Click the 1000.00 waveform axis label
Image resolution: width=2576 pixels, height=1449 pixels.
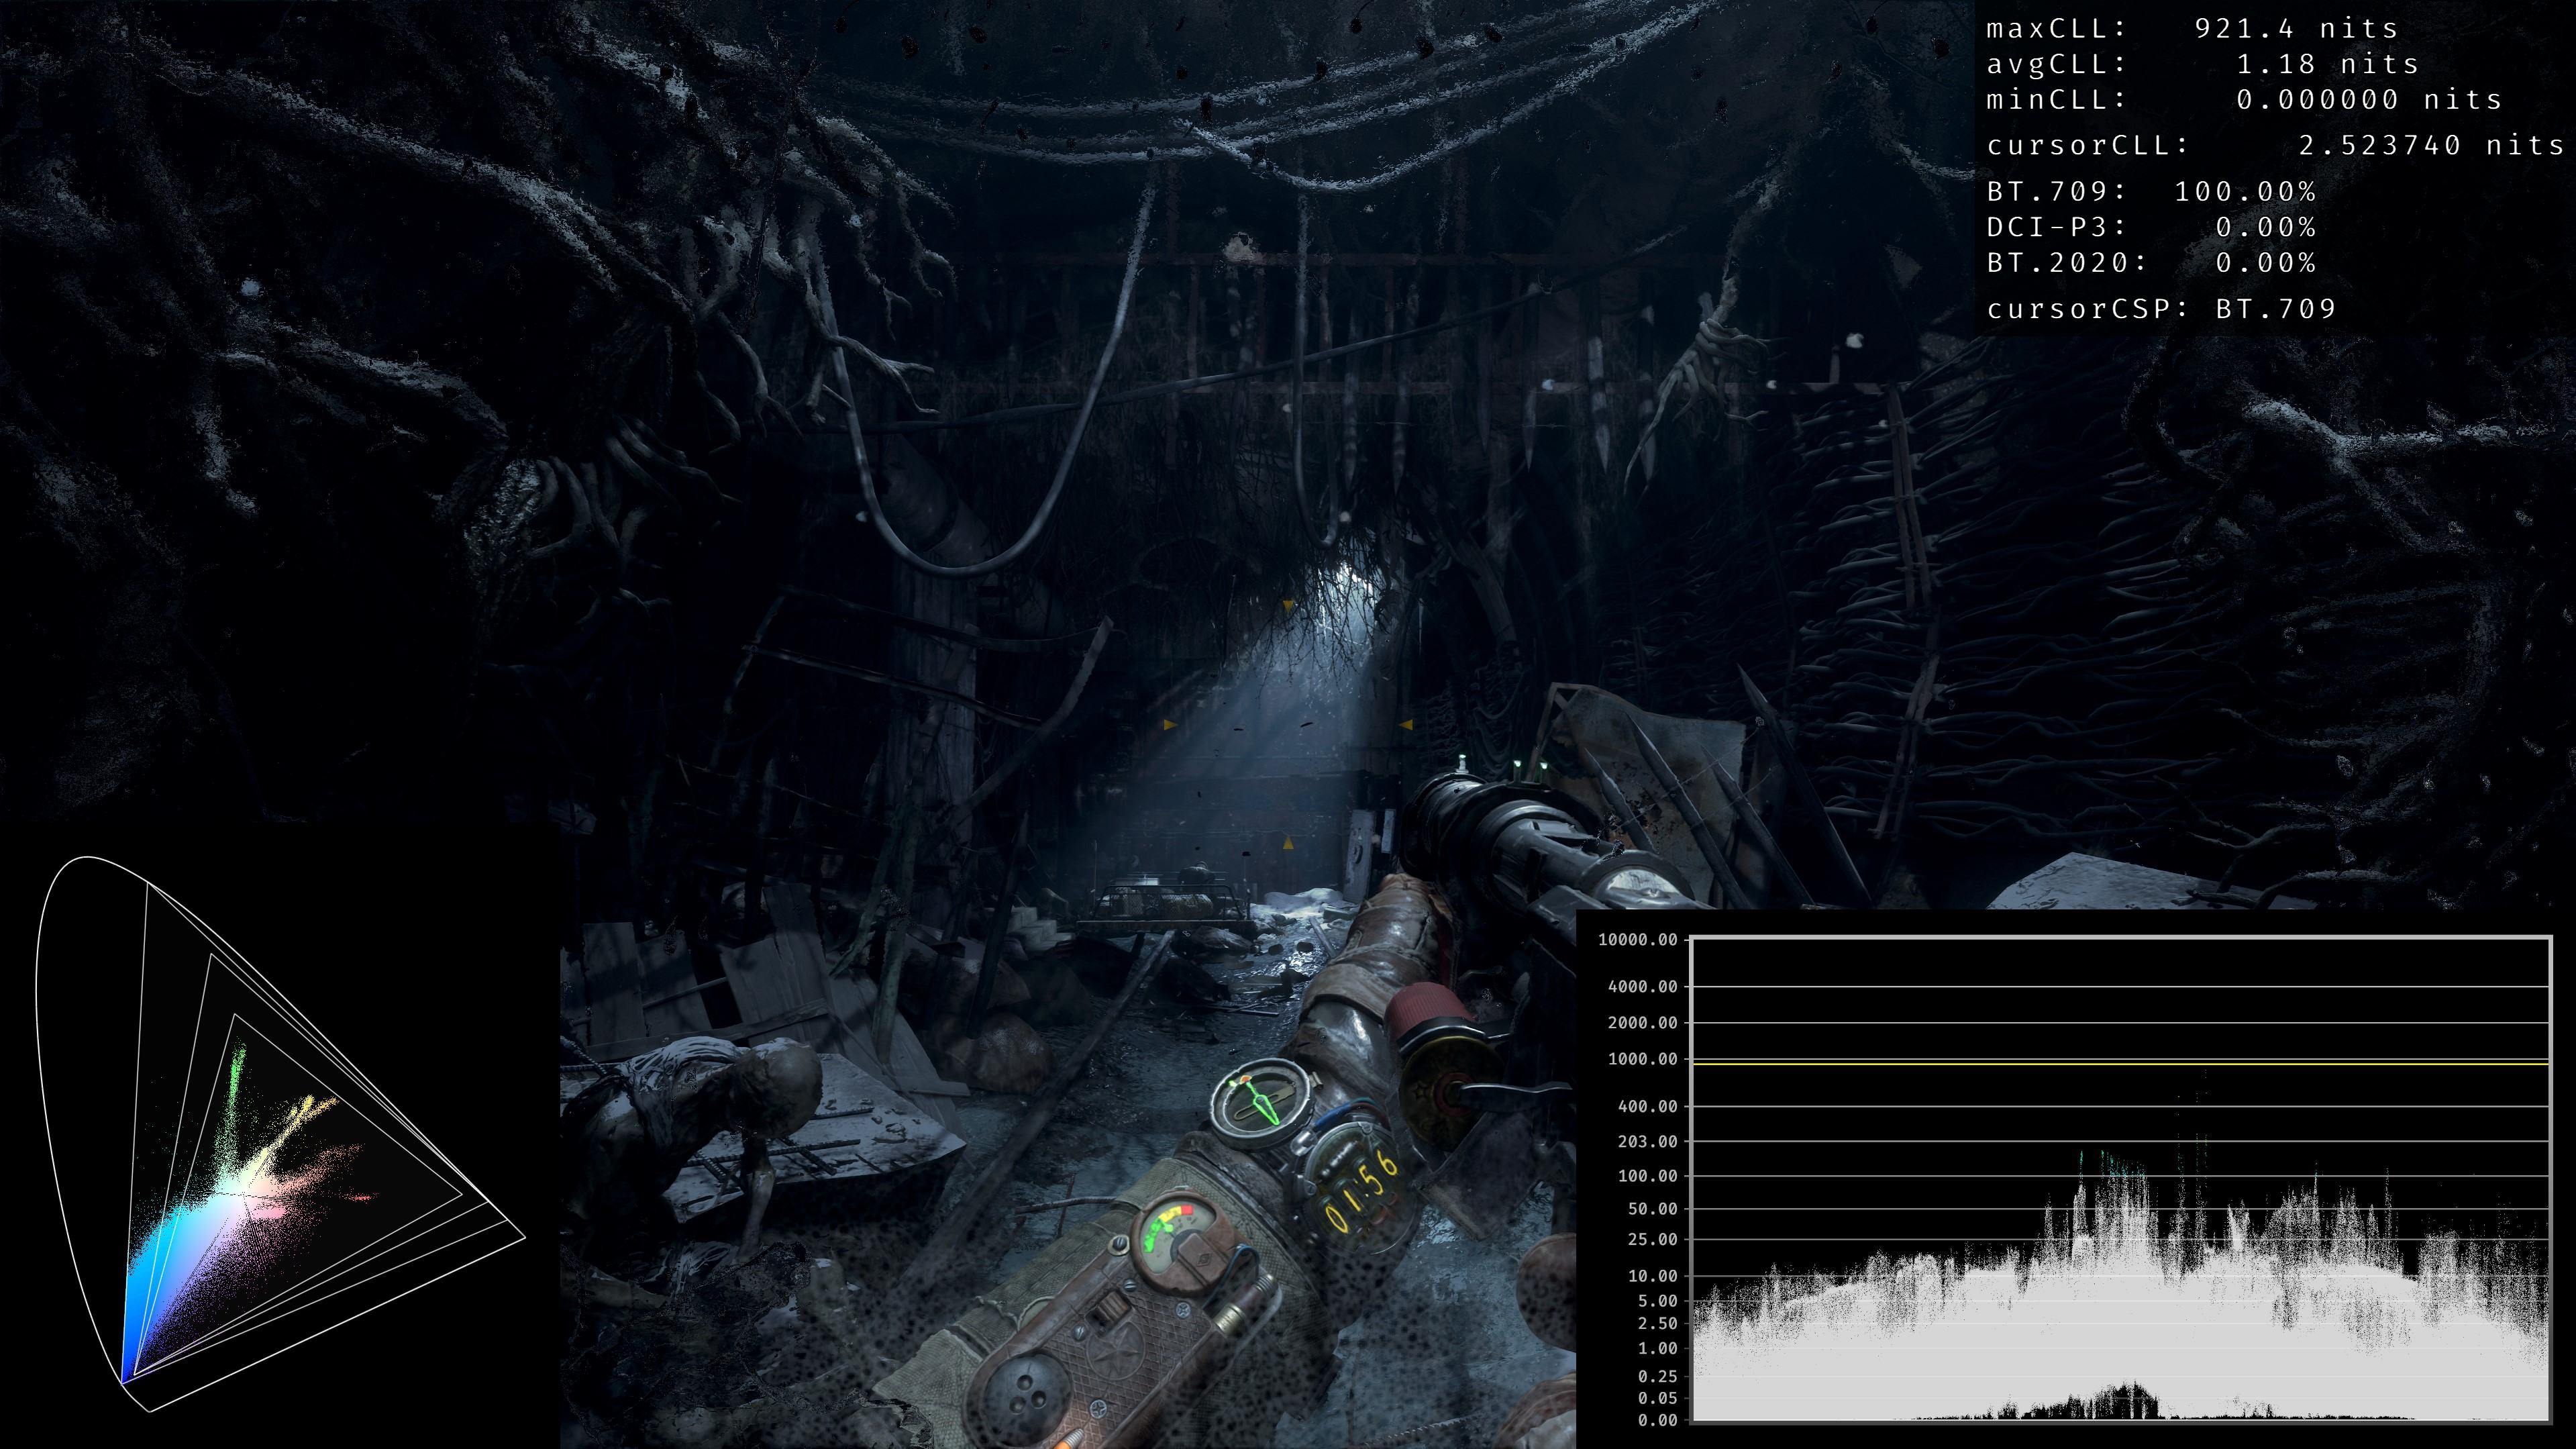pyautogui.click(x=1642, y=1059)
